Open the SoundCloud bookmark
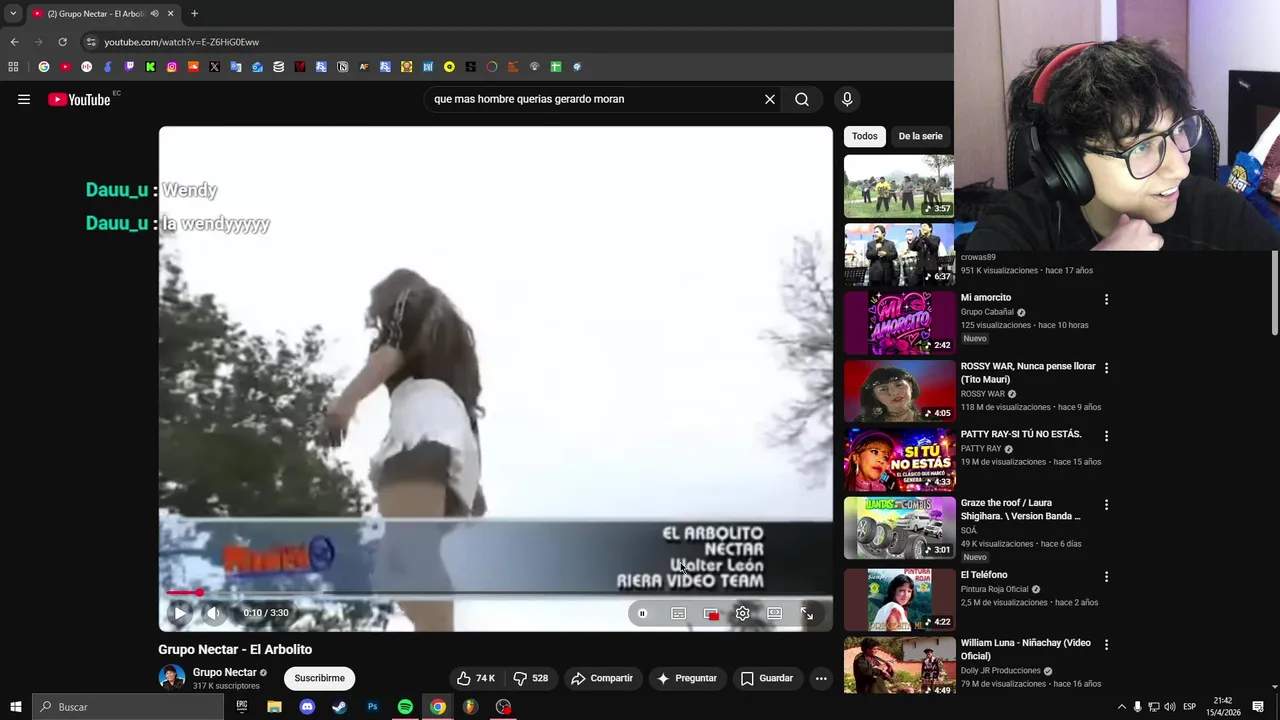The width and height of the screenshot is (1280, 720). pos(193,67)
